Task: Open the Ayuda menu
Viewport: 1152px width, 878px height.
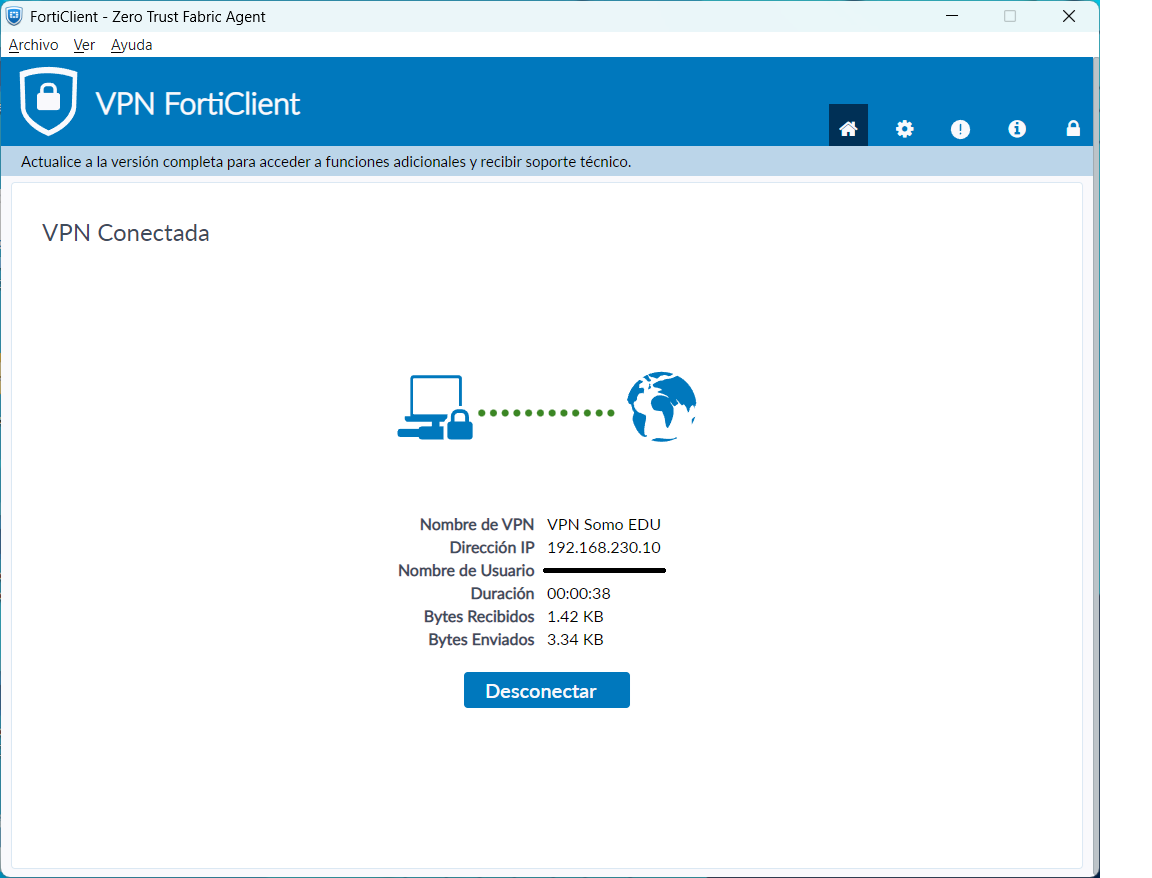Action: 131,45
